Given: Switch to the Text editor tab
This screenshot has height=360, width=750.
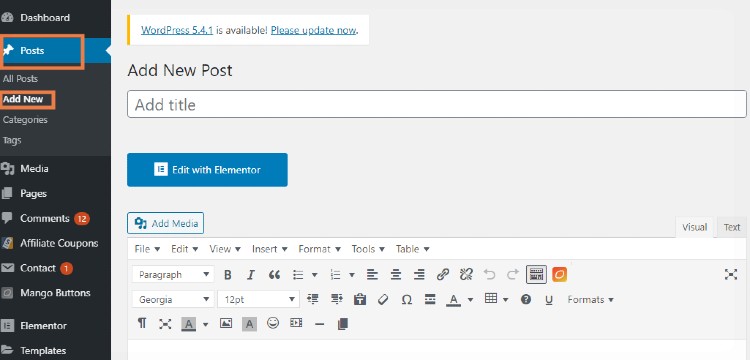Looking at the screenshot, I should (x=732, y=228).
